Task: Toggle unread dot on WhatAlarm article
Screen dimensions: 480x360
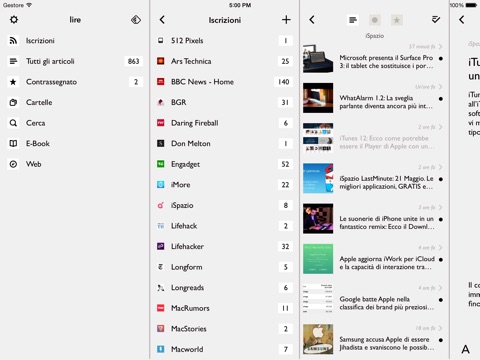Action: [441, 99]
